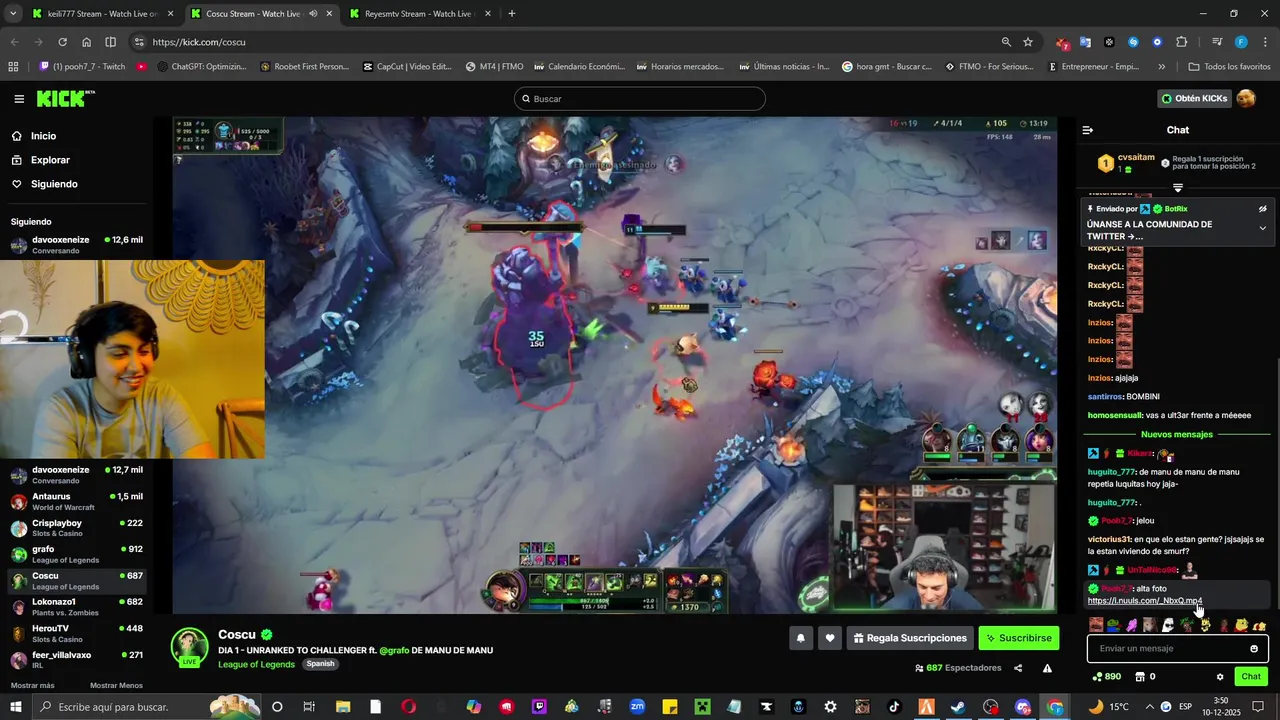Click Regala Suscripciones button
1280x720 pixels.
coord(910,638)
